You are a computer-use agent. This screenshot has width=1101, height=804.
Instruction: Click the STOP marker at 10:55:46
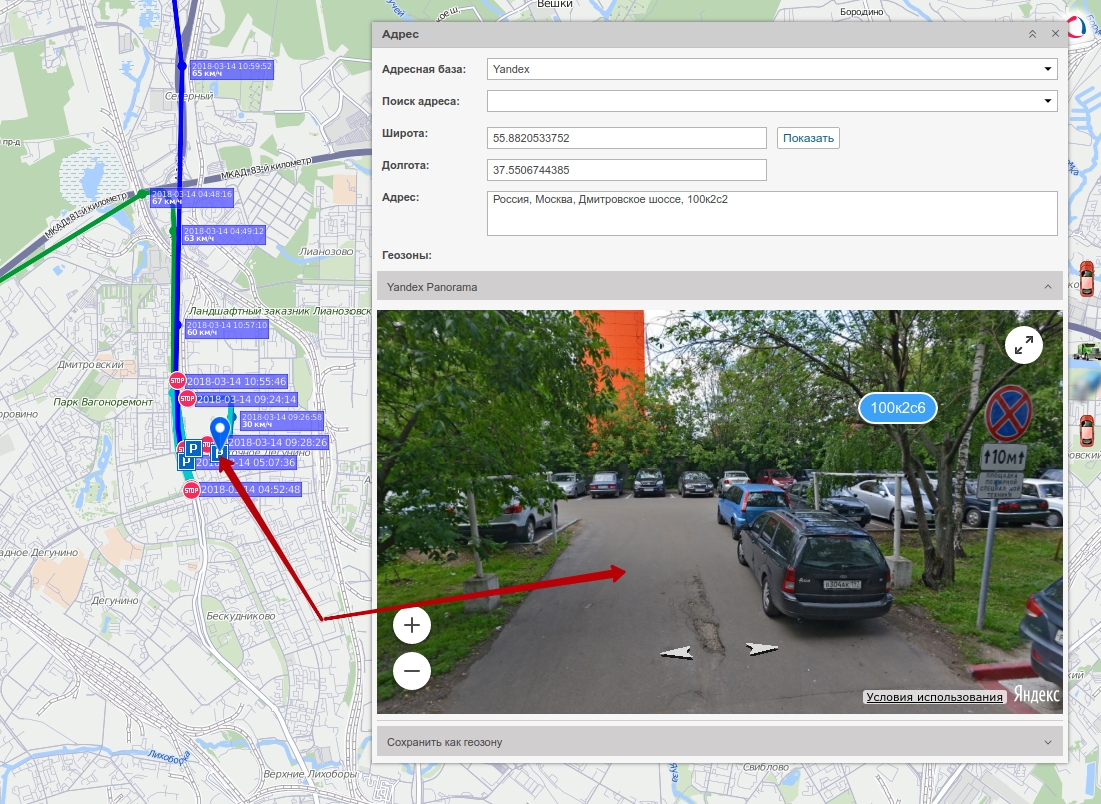tap(178, 381)
